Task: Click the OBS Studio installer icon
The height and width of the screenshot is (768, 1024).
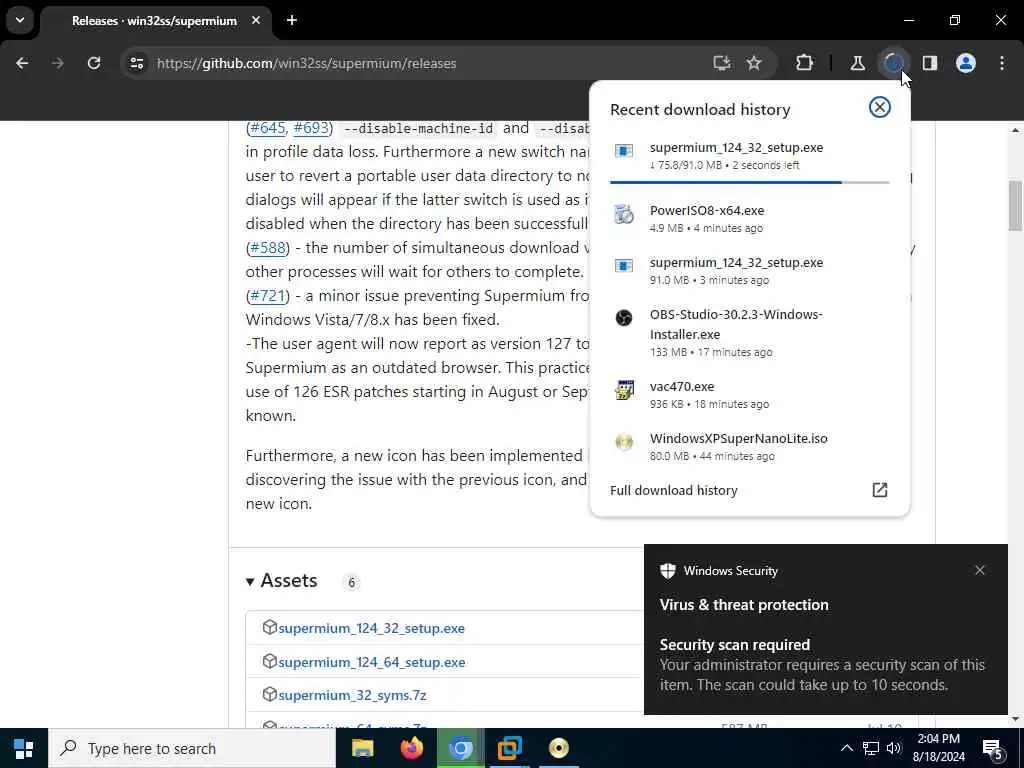Action: tap(624, 318)
